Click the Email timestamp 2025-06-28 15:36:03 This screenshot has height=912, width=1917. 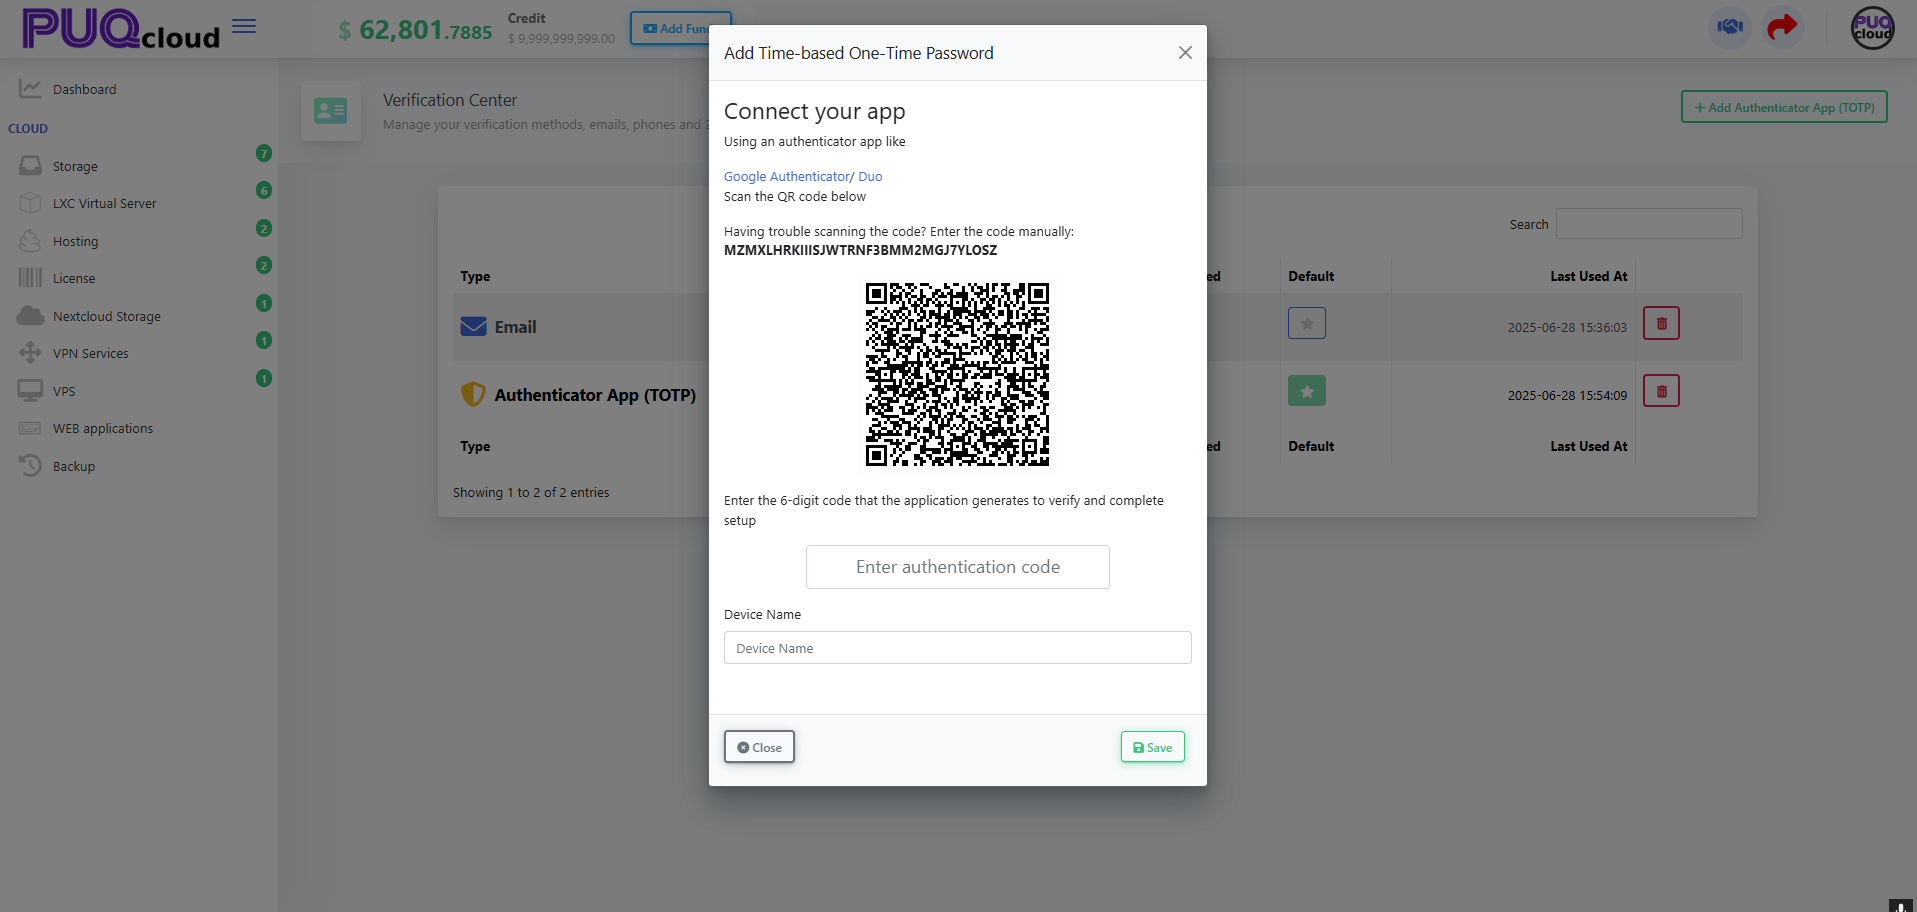click(x=1567, y=328)
